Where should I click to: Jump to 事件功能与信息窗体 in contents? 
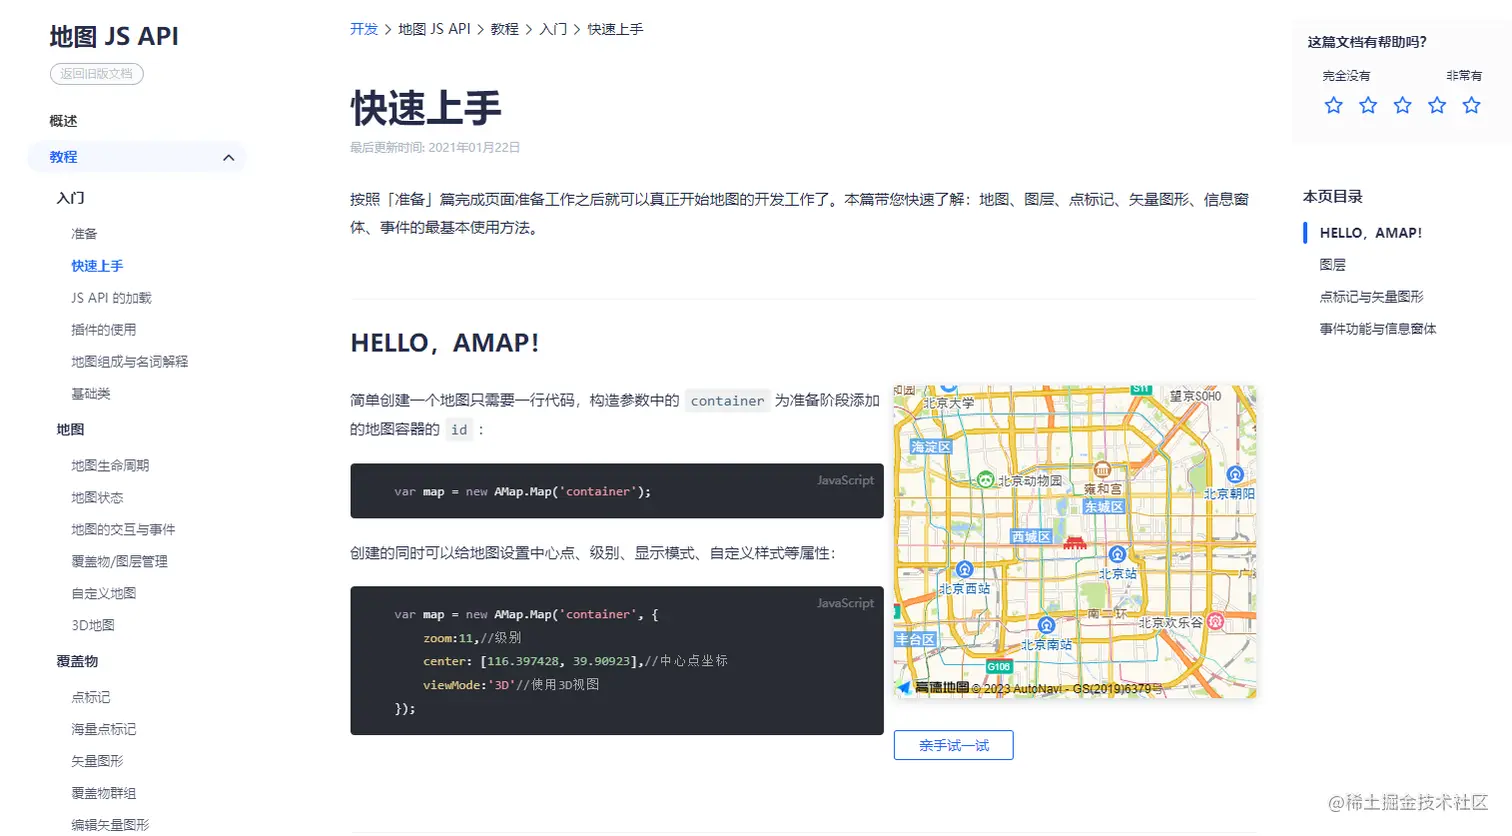(1377, 329)
